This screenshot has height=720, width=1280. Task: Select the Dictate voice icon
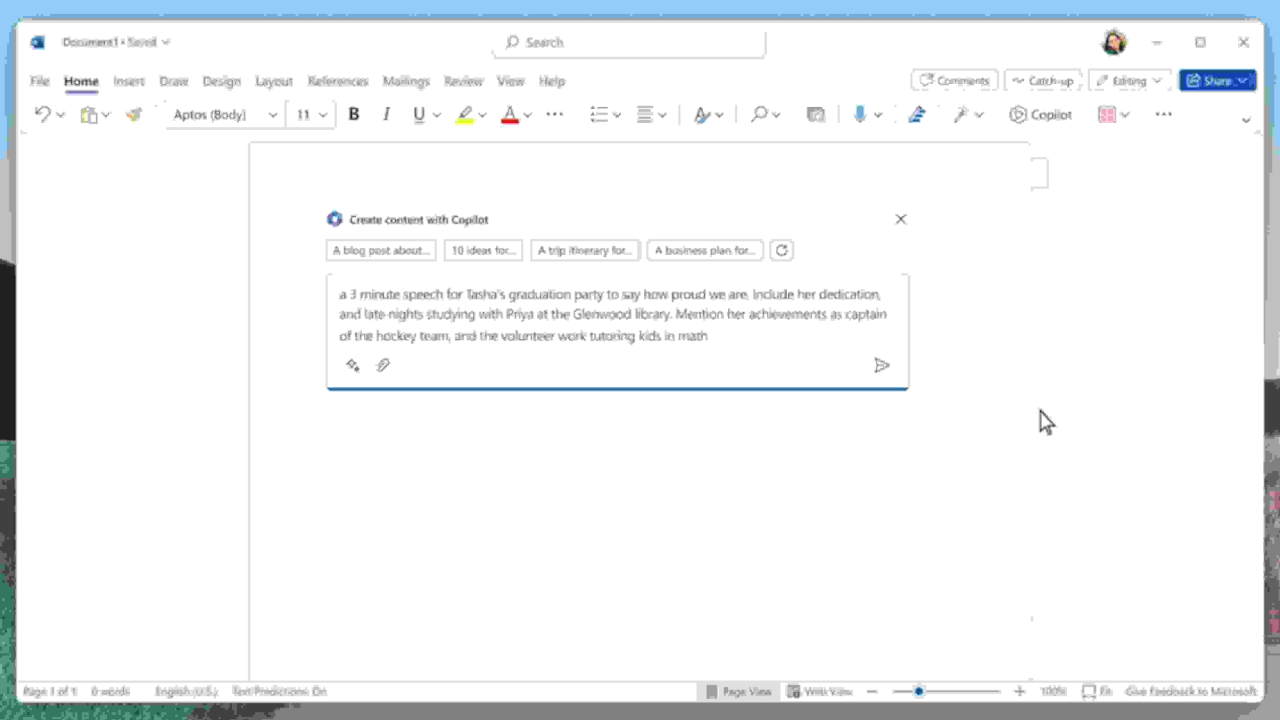click(858, 114)
